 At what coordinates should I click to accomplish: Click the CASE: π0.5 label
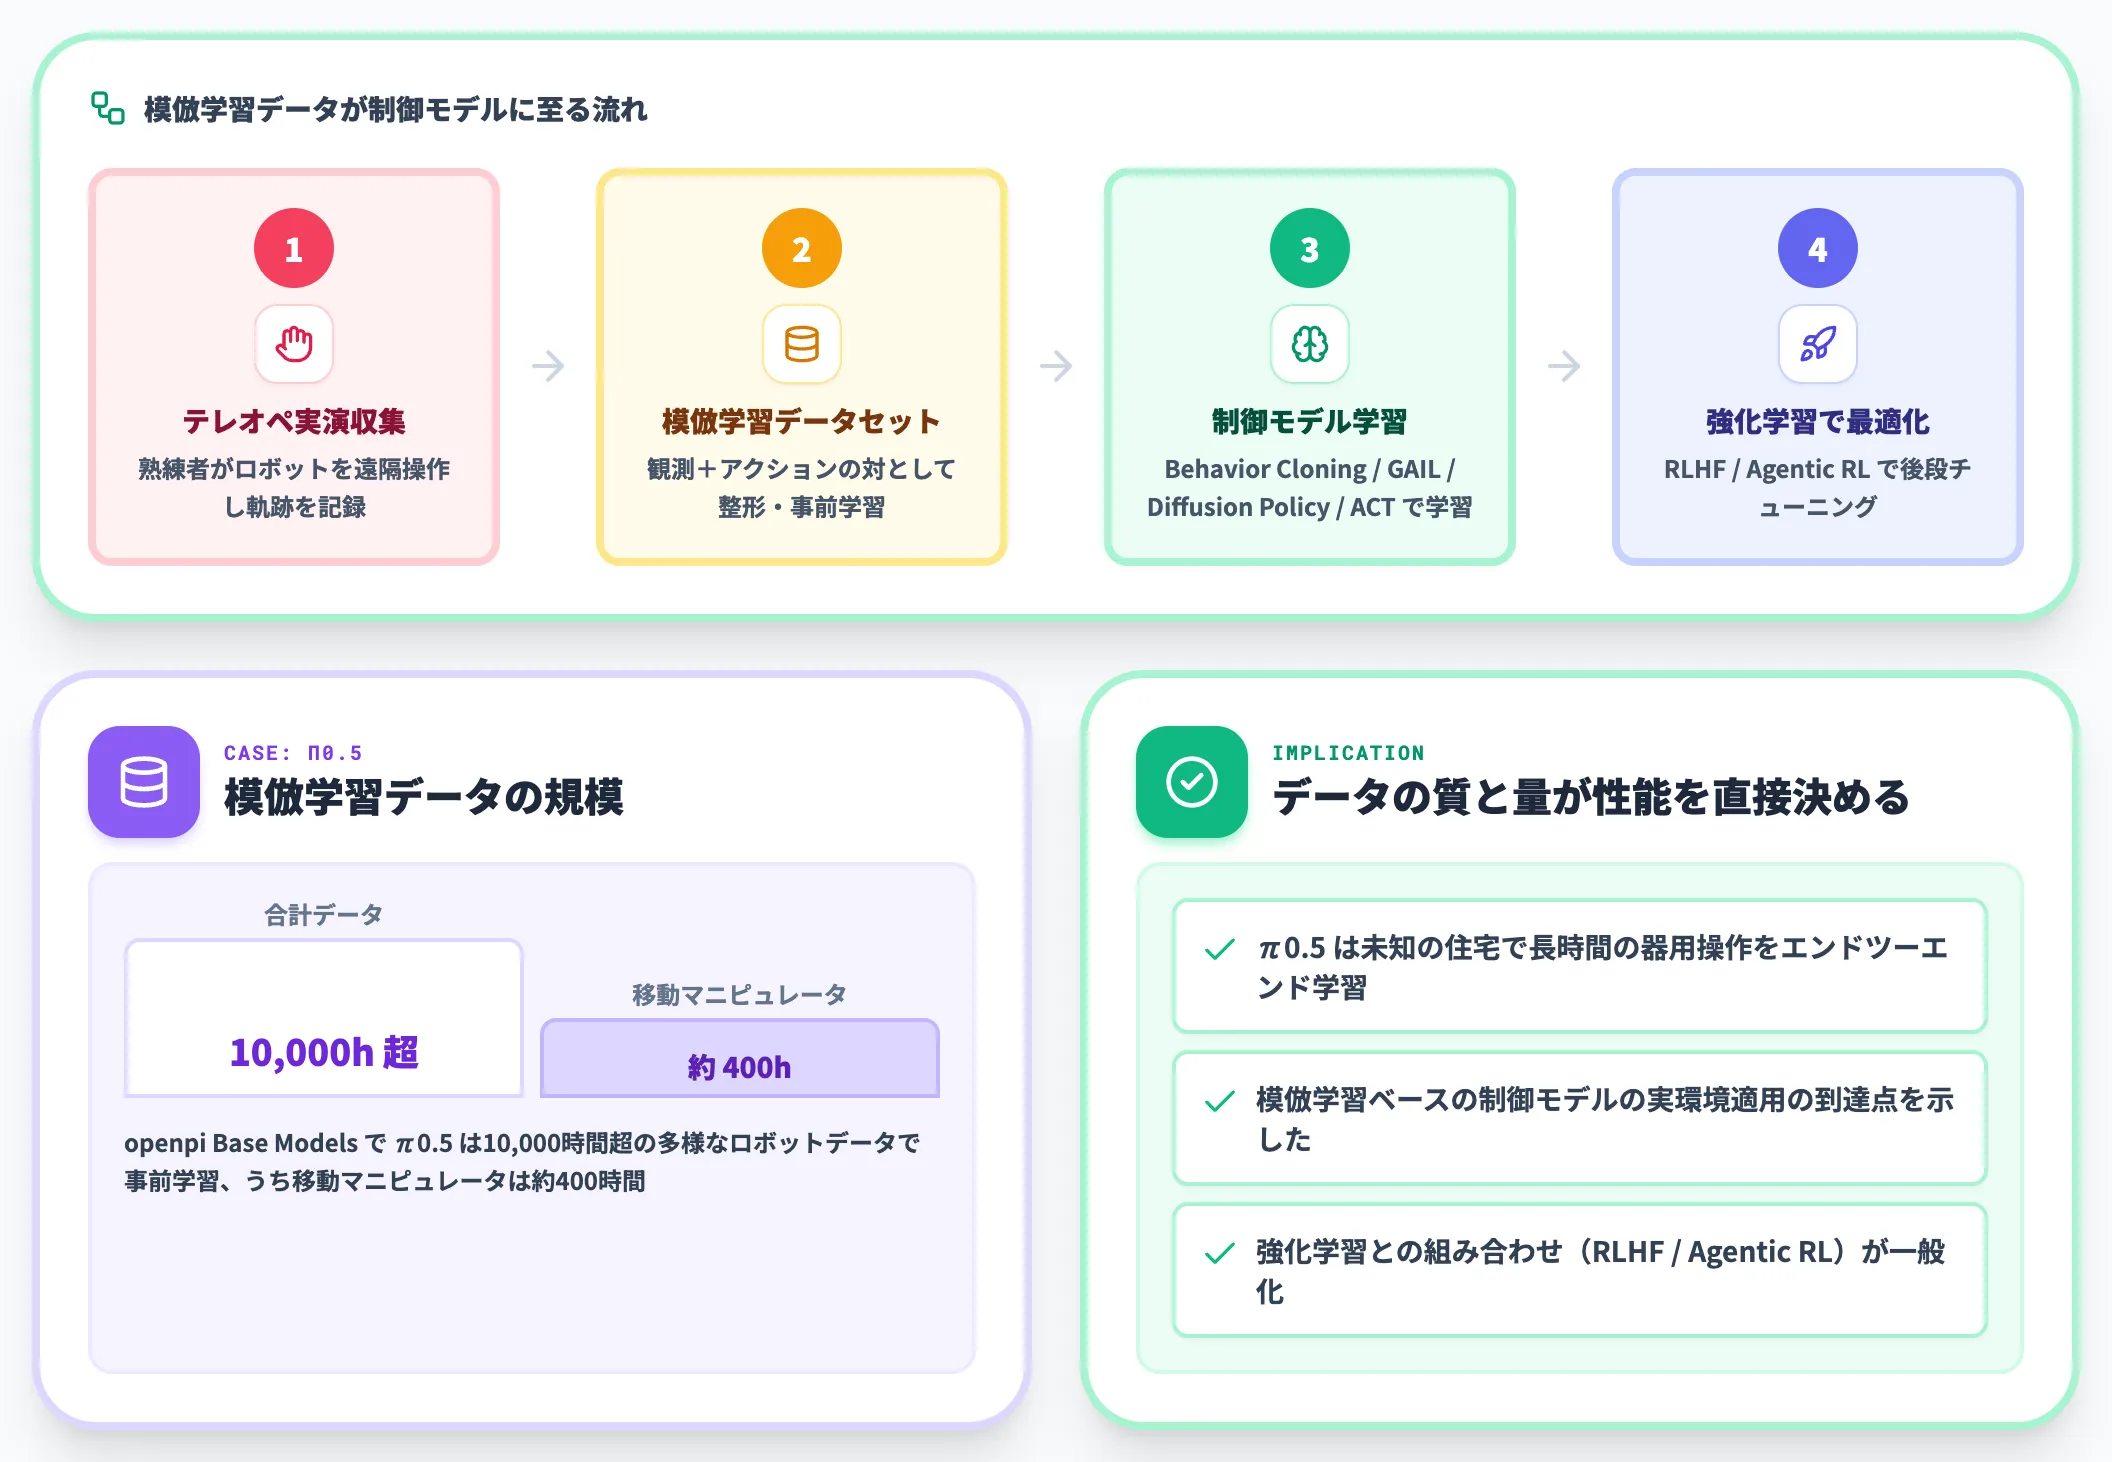(x=293, y=753)
